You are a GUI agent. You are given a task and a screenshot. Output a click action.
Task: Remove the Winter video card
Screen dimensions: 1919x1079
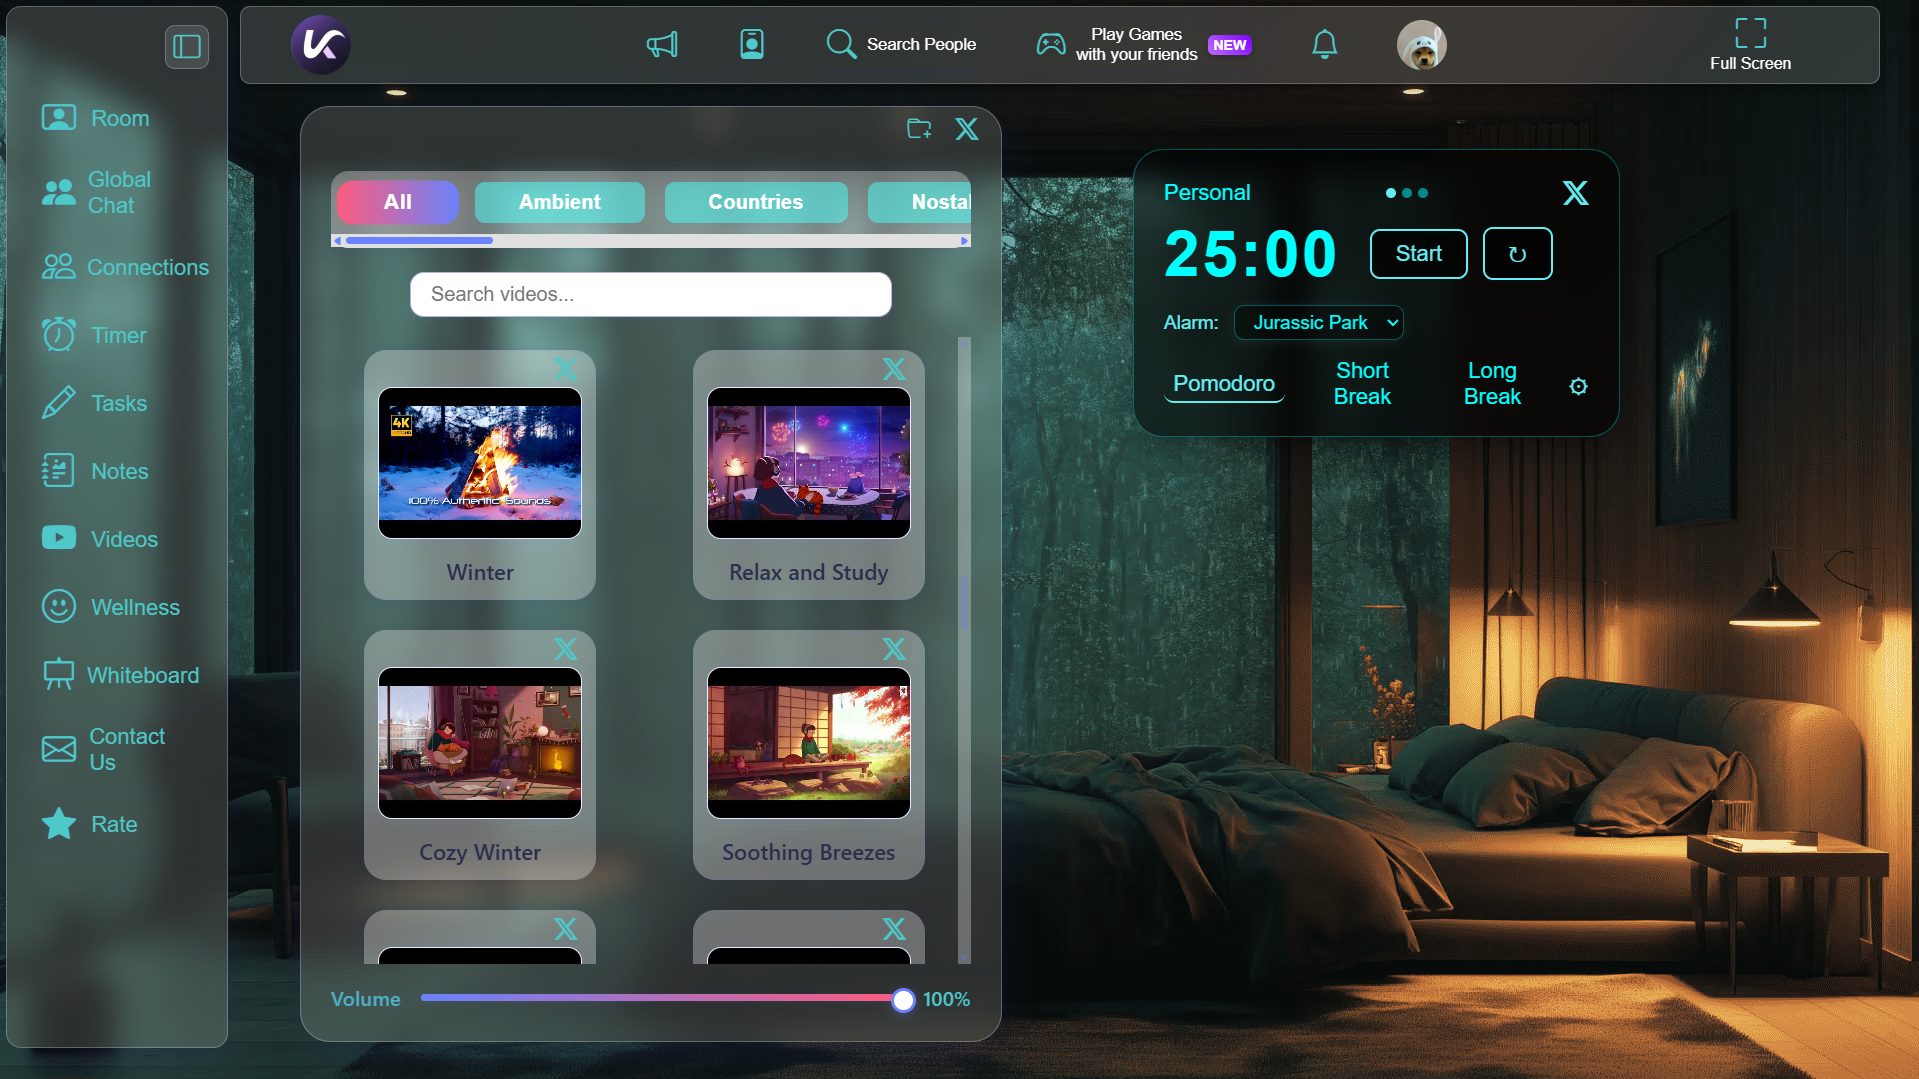click(565, 369)
